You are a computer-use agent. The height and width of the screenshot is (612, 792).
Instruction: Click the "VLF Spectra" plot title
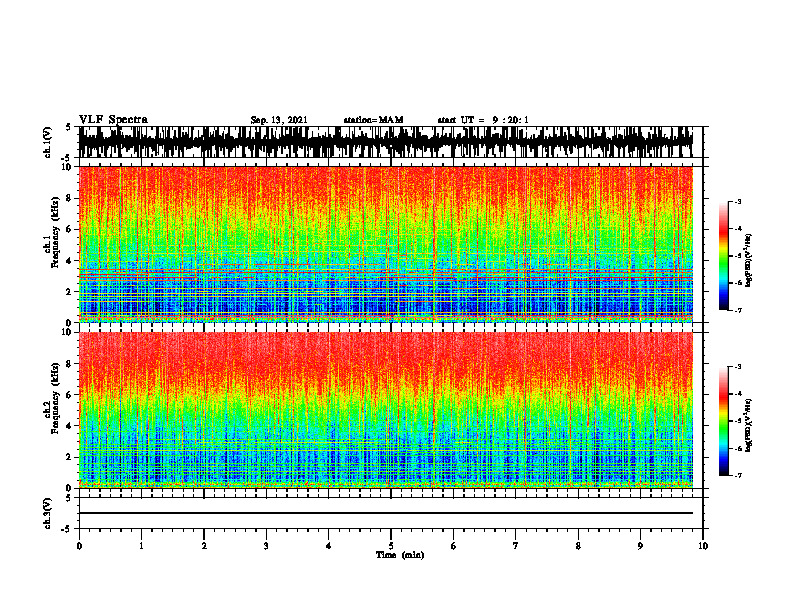coord(113,120)
